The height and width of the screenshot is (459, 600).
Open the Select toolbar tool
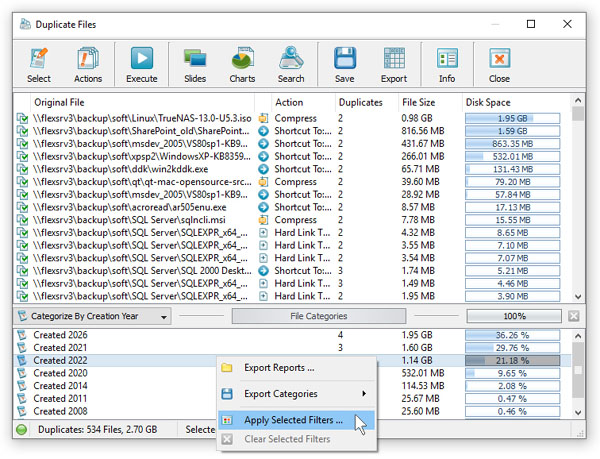point(39,65)
